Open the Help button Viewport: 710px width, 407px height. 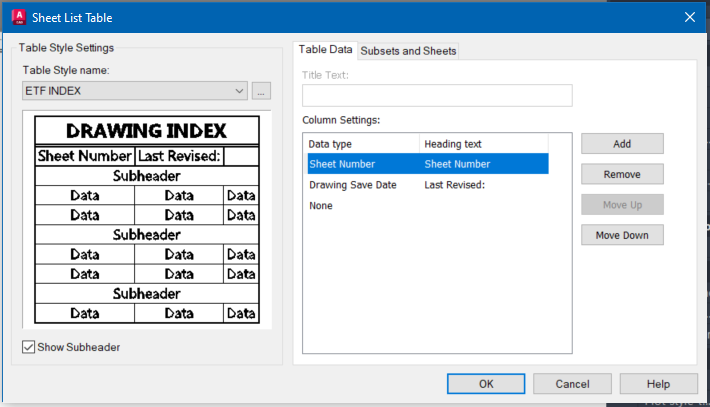(658, 384)
